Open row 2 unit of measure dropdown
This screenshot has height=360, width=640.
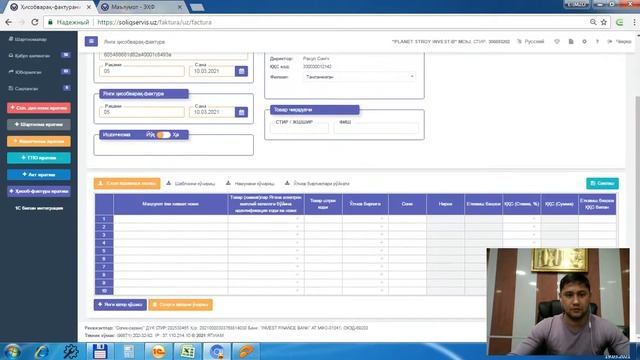pos(382,227)
